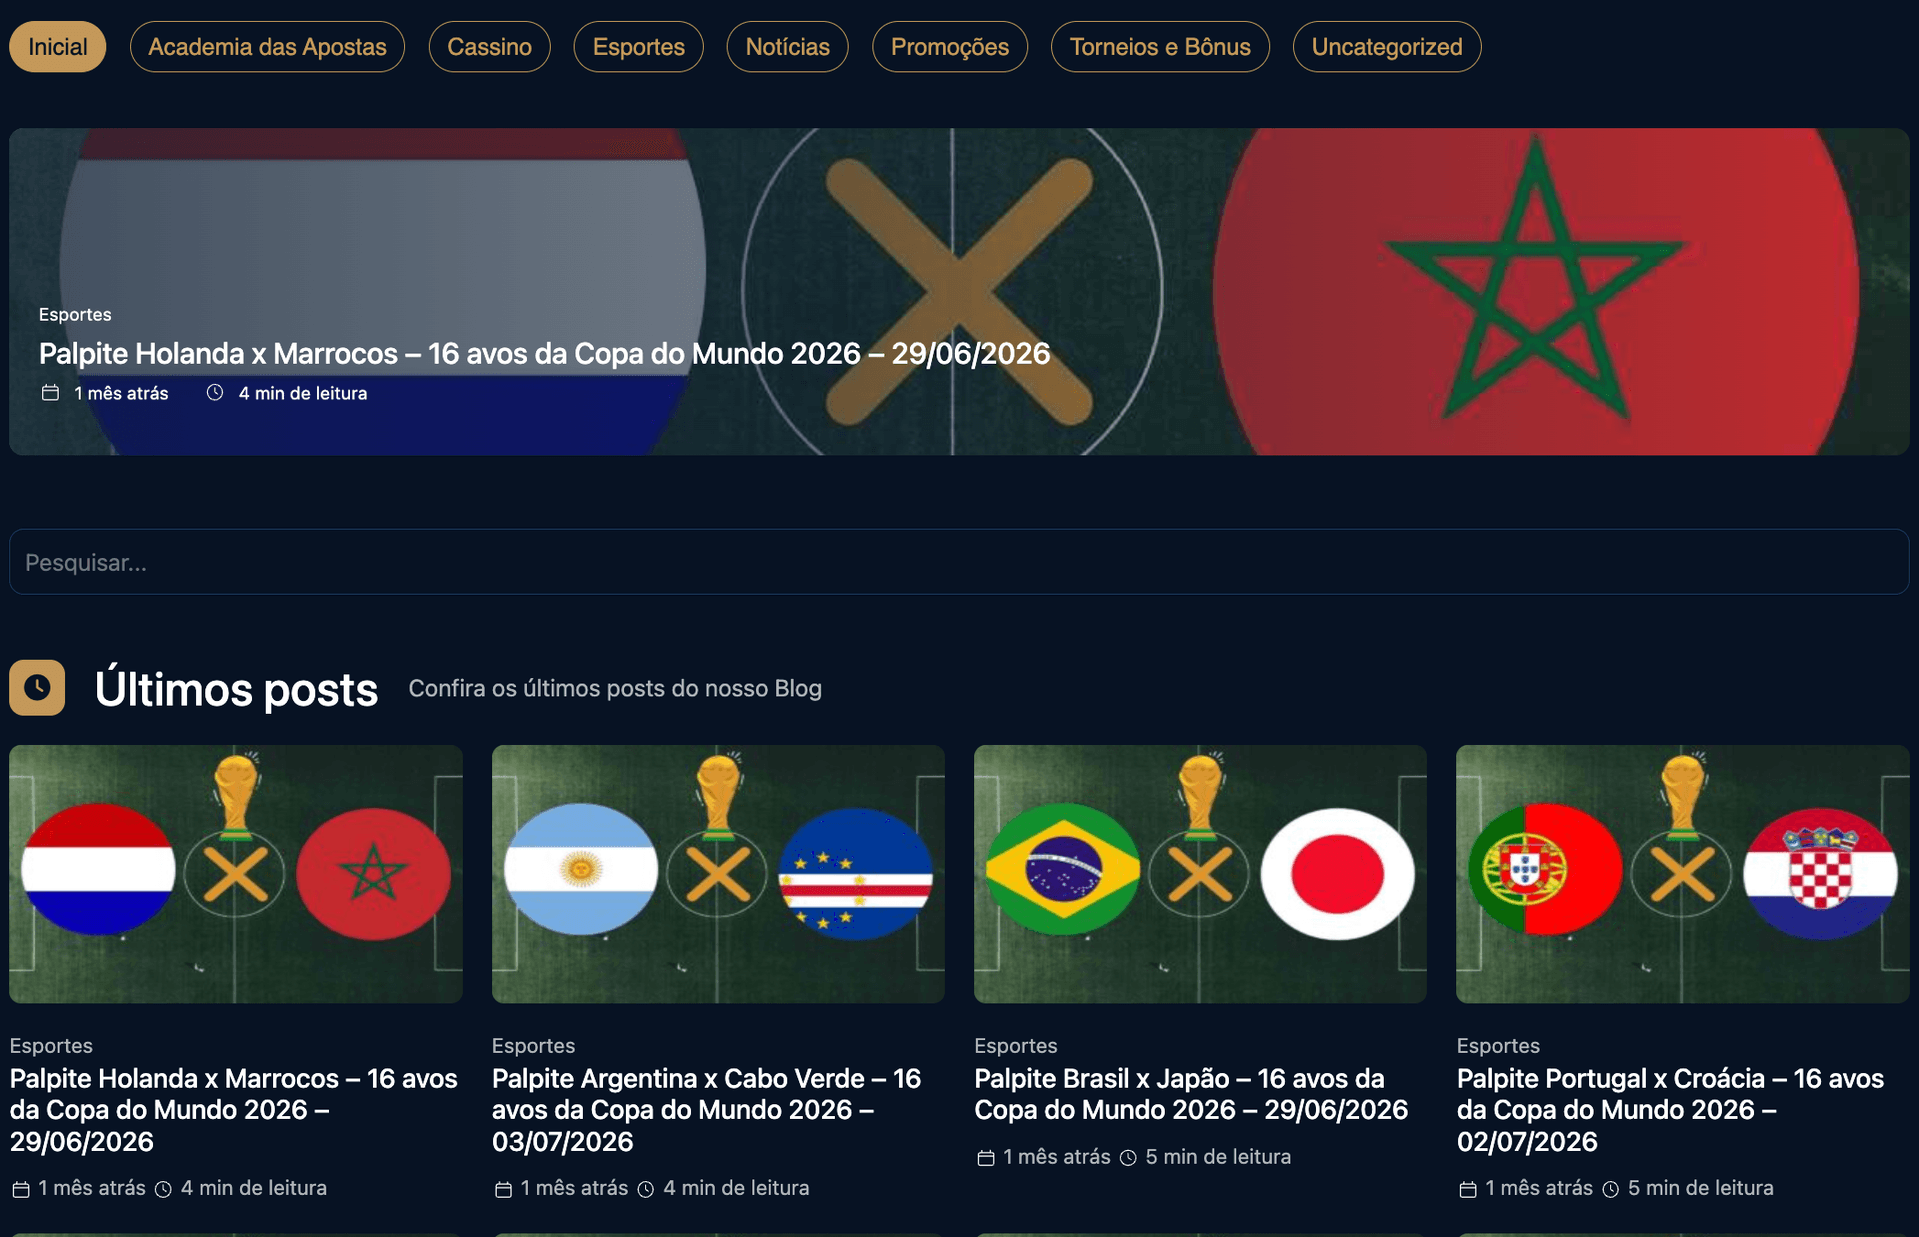This screenshot has width=1919, height=1237.
Task: Open the Academia das Apostas category
Action: point(267,47)
